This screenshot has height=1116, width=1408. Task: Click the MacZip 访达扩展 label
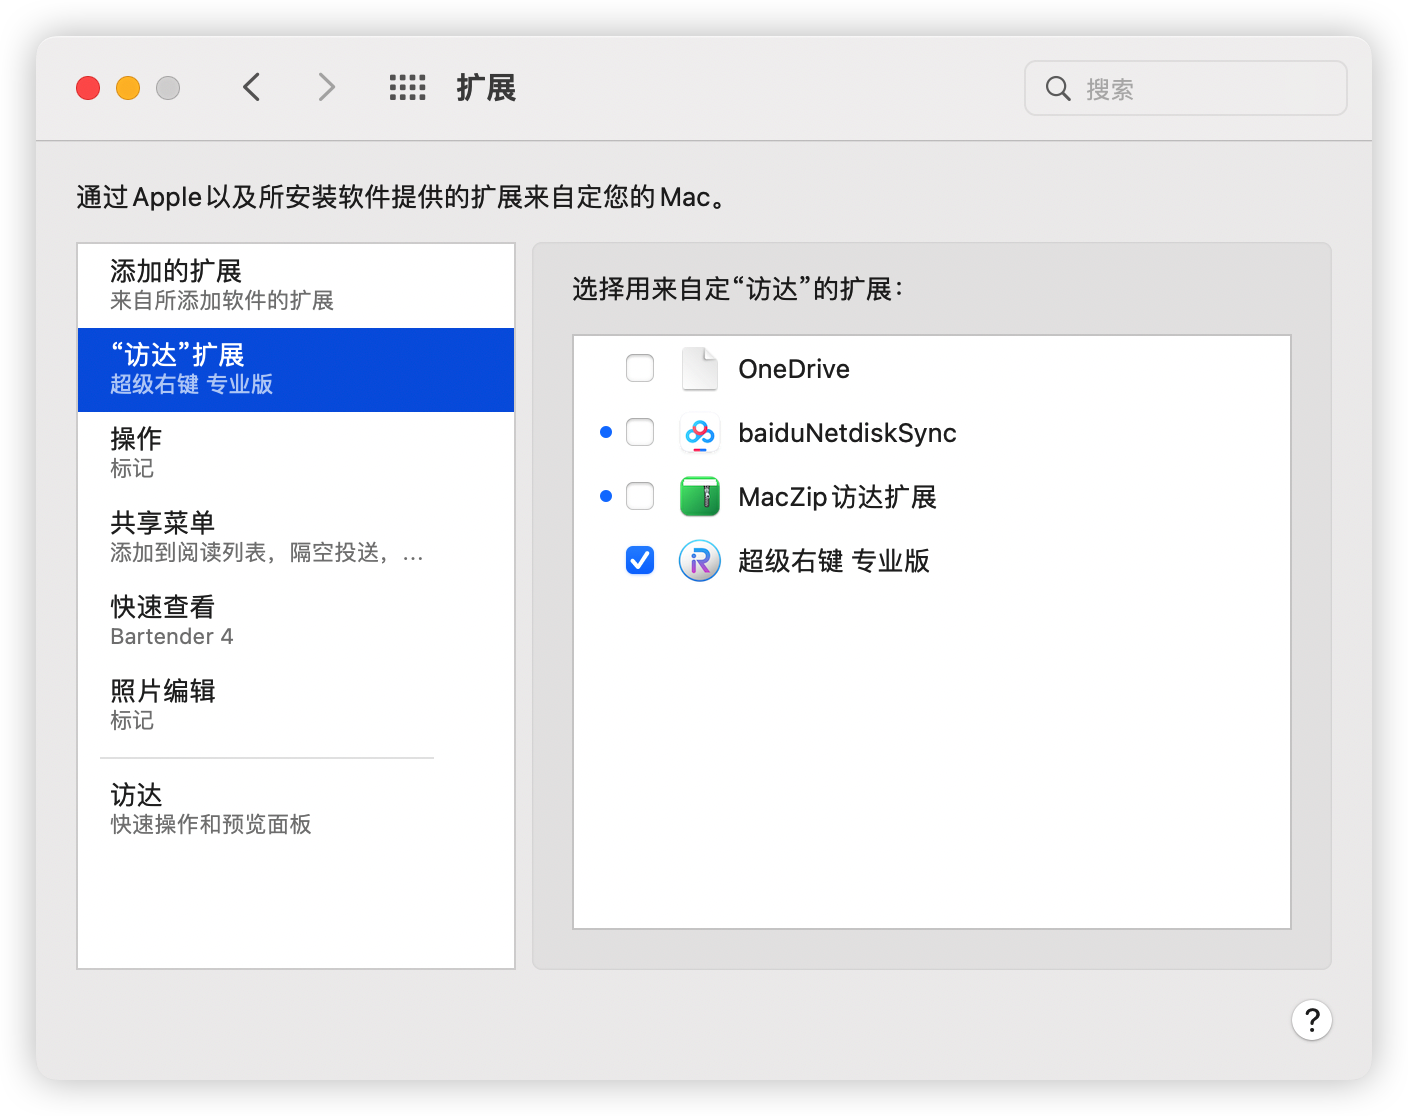(837, 497)
